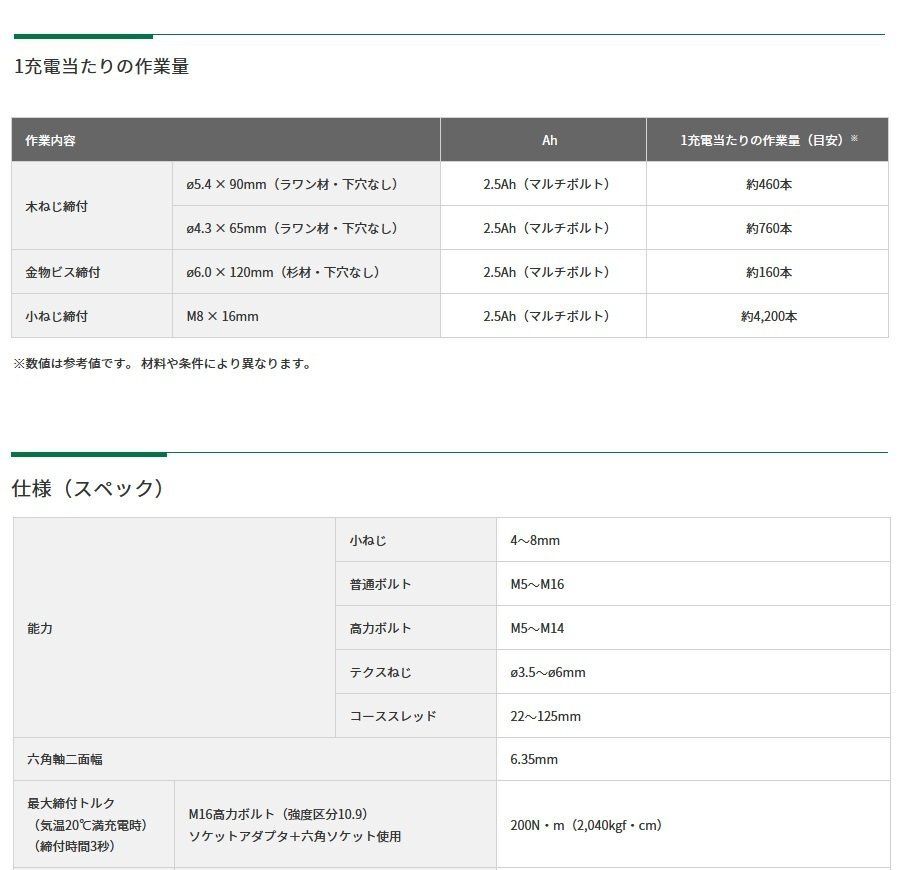The width and height of the screenshot is (901, 870).
Task: Select the 約4,200本 value
Action: 769,316
